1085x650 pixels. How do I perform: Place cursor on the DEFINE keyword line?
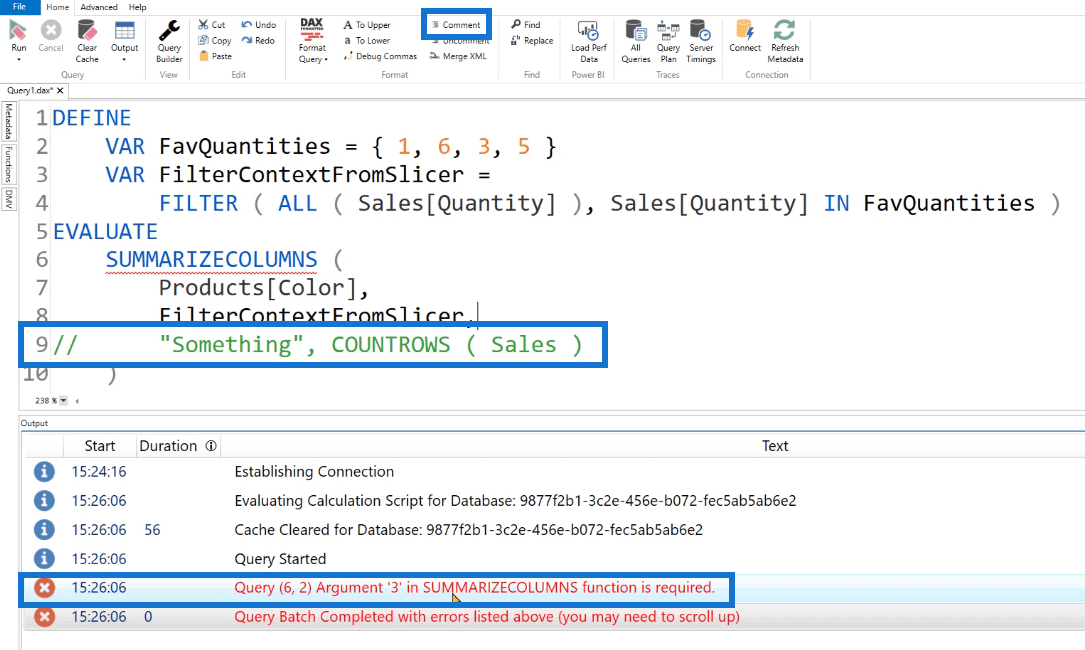(91, 118)
